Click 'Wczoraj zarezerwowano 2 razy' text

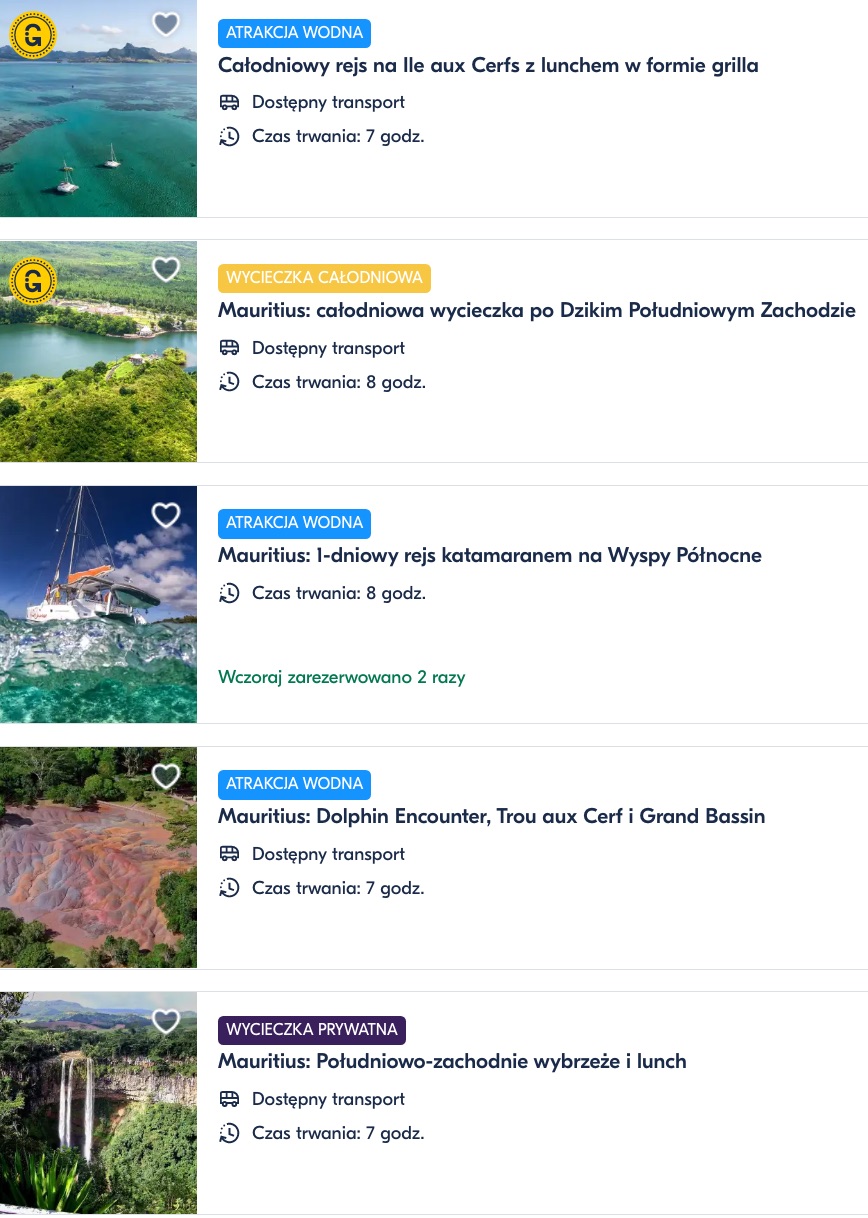(x=342, y=678)
